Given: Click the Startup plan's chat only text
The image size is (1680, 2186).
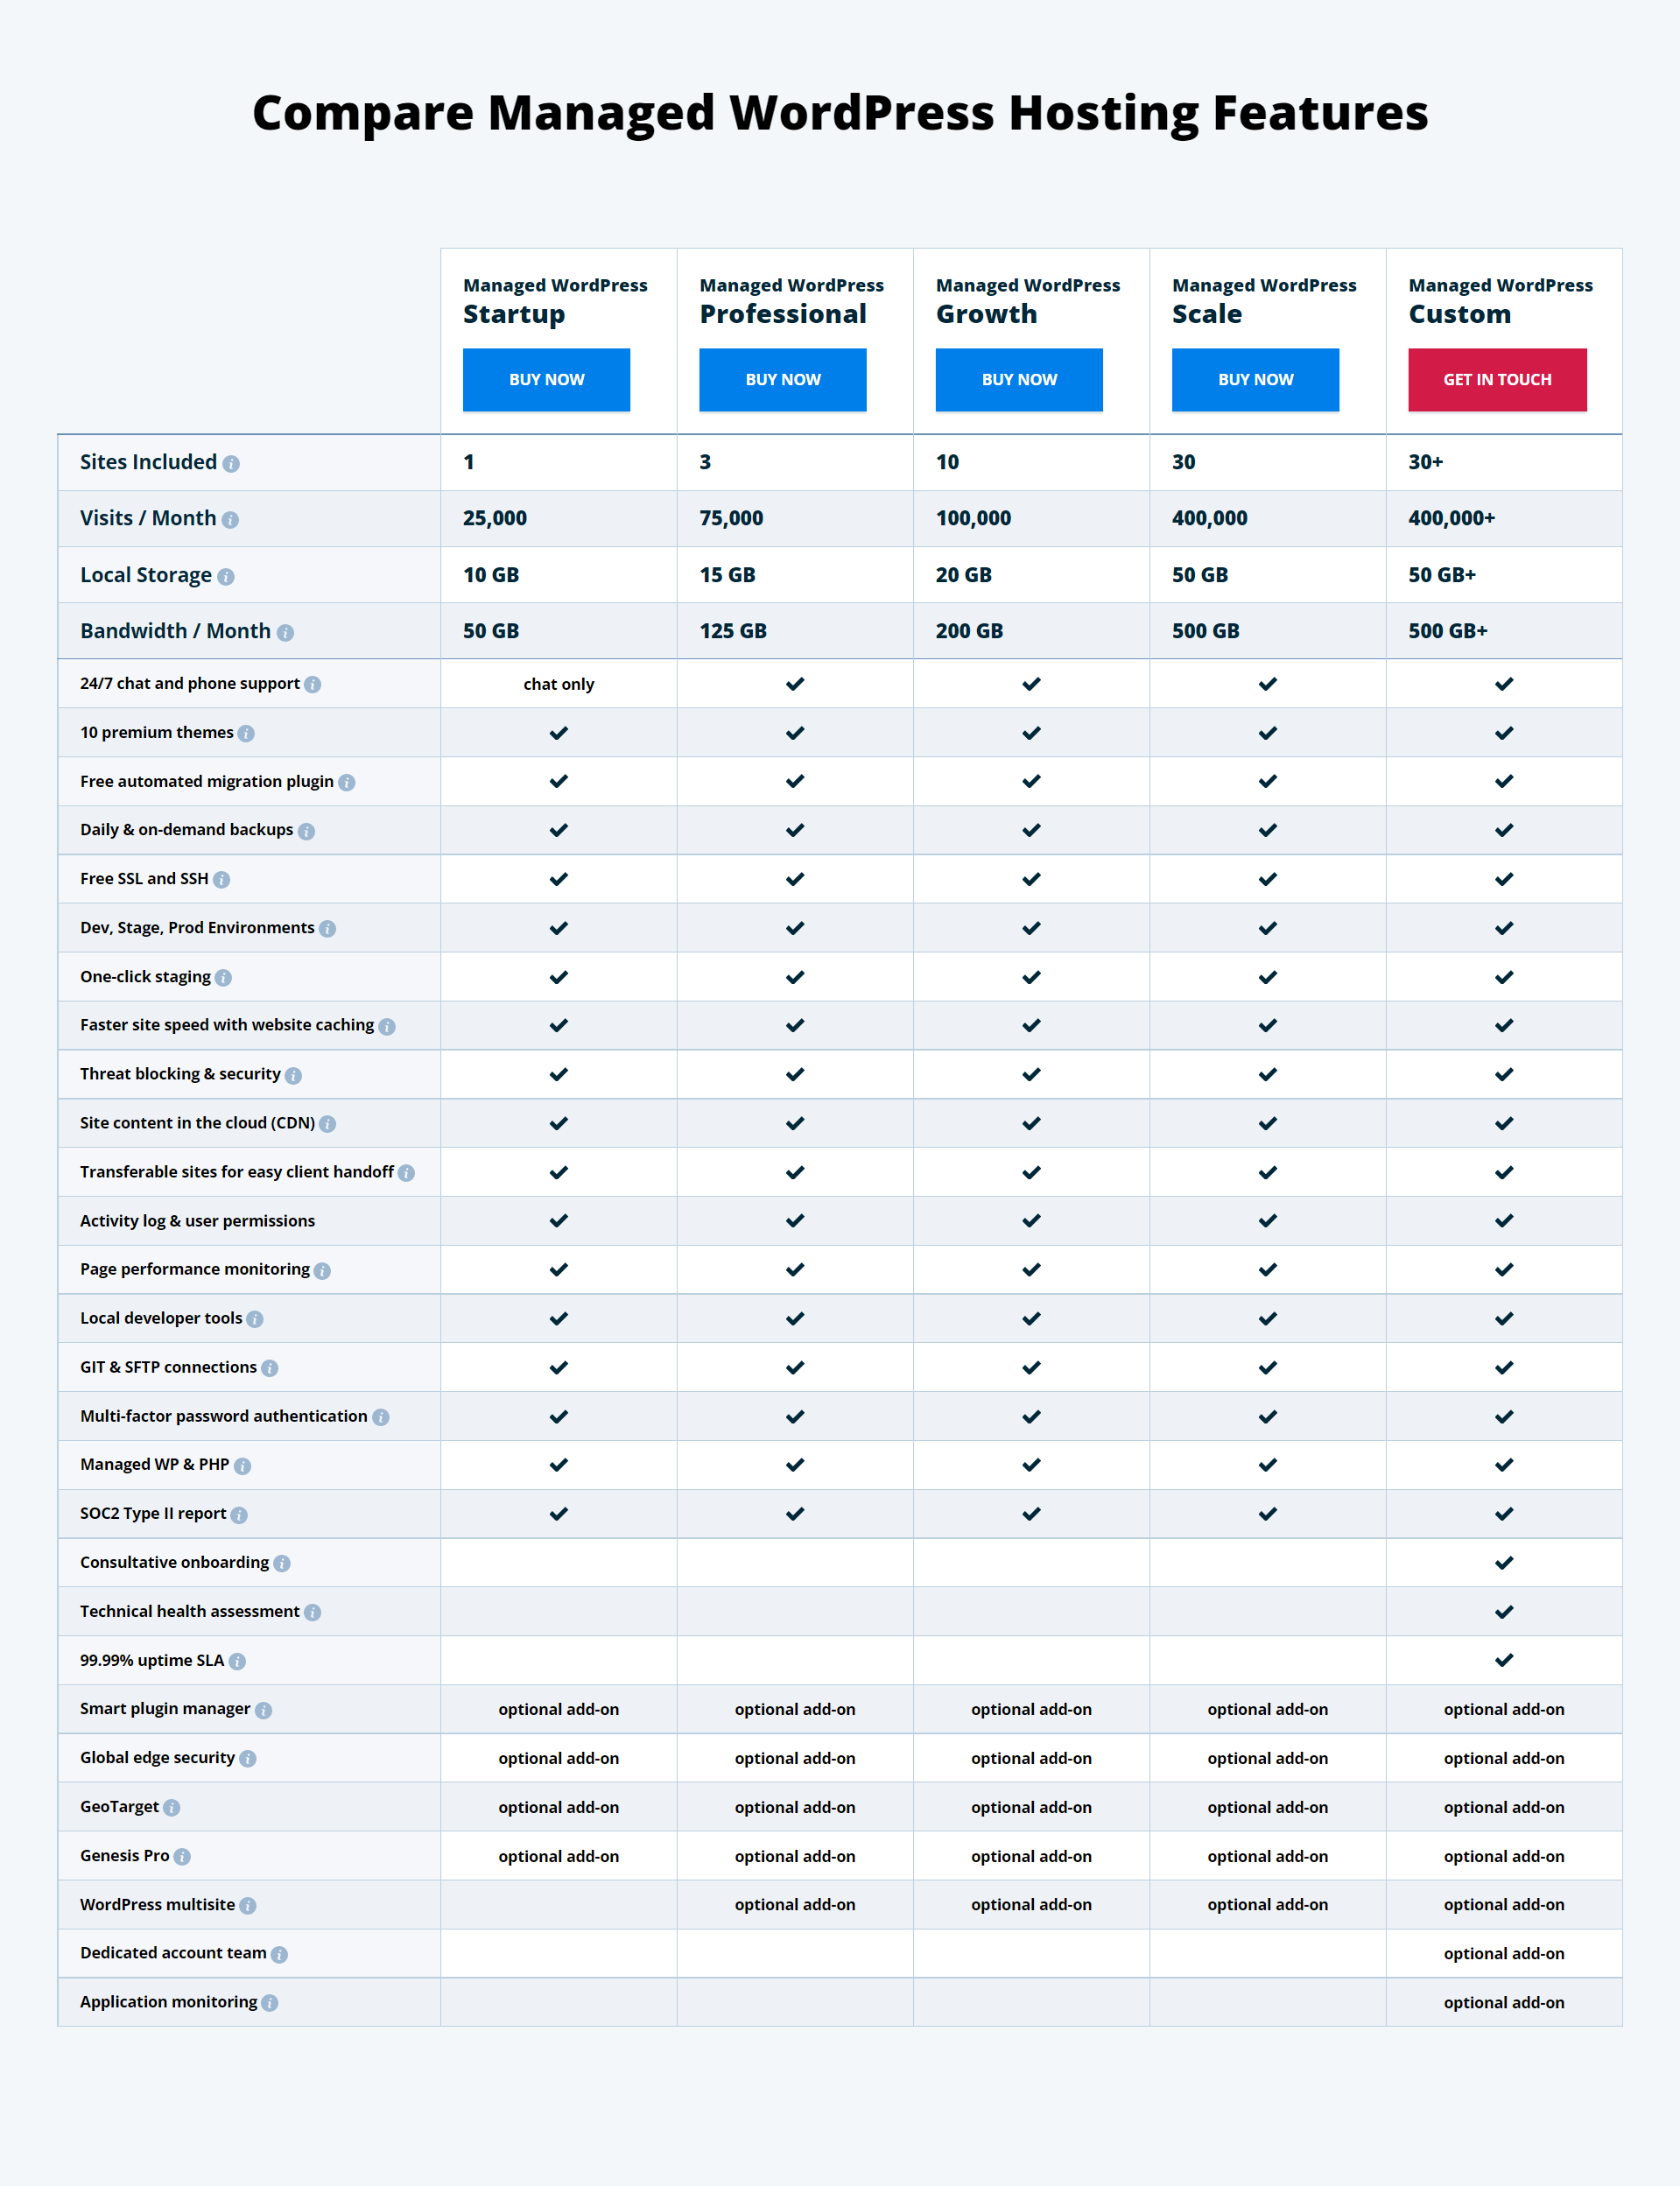Looking at the screenshot, I should [x=558, y=685].
